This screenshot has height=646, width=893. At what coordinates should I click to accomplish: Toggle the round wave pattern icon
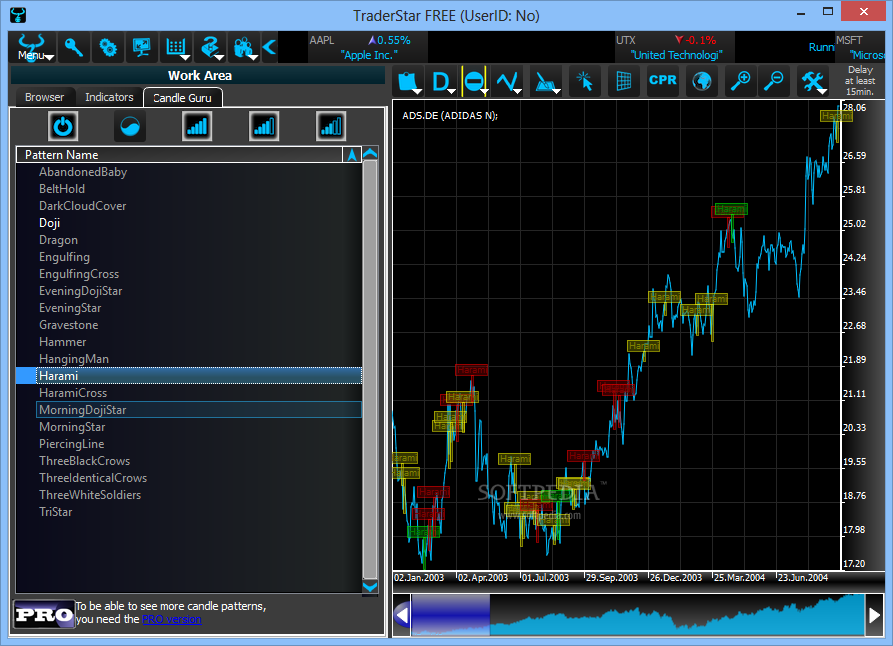click(130, 126)
